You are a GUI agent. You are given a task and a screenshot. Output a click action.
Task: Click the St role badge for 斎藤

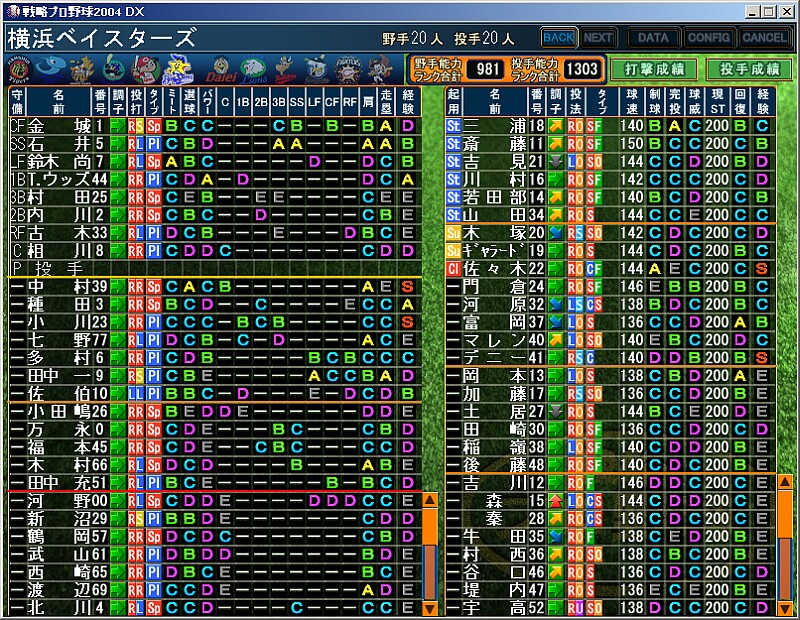tap(453, 144)
